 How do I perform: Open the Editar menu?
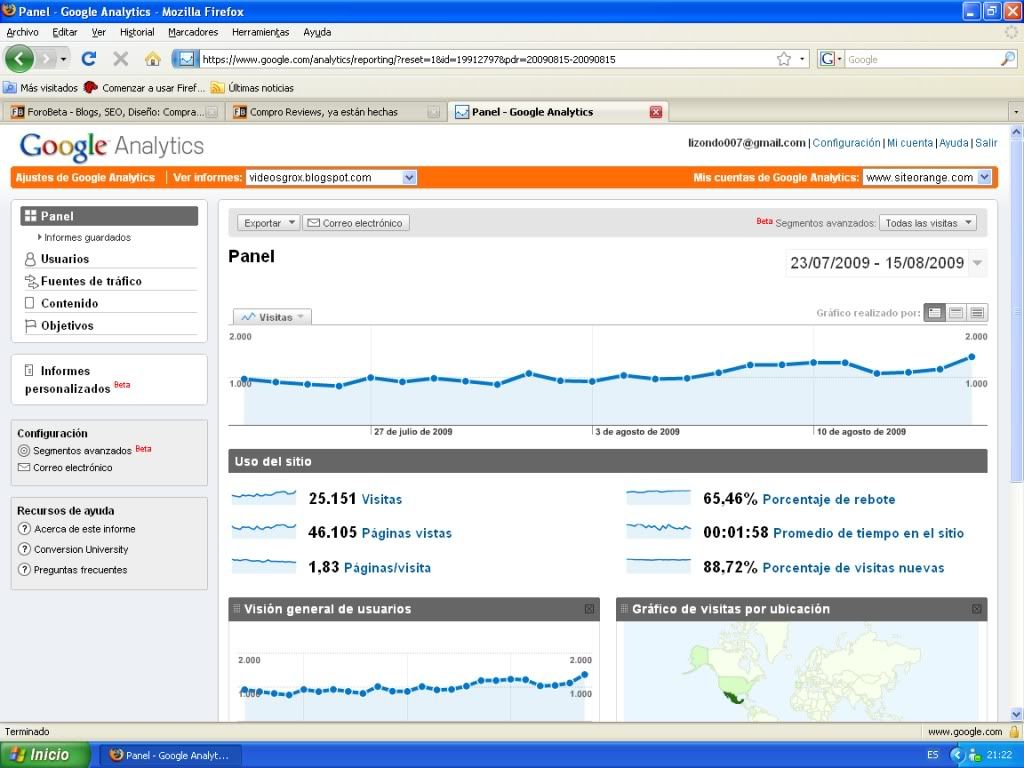pos(65,32)
